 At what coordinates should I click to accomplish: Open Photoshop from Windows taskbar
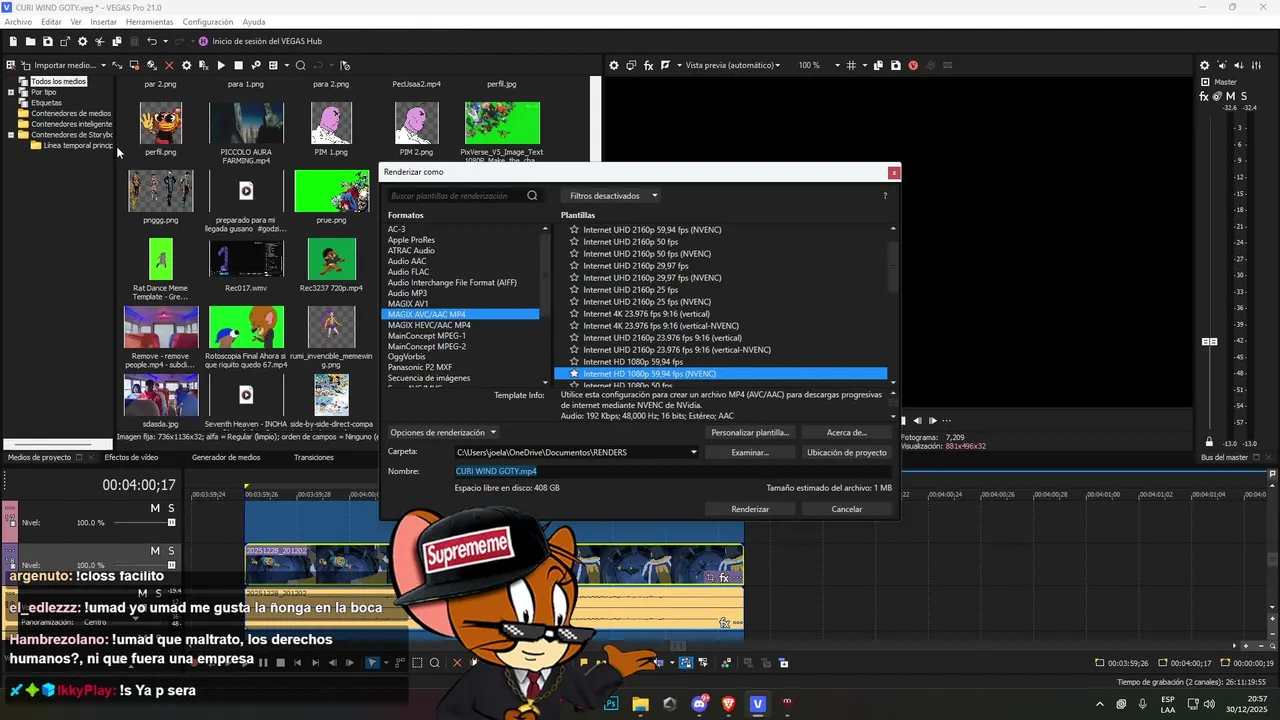click(611, 704)
